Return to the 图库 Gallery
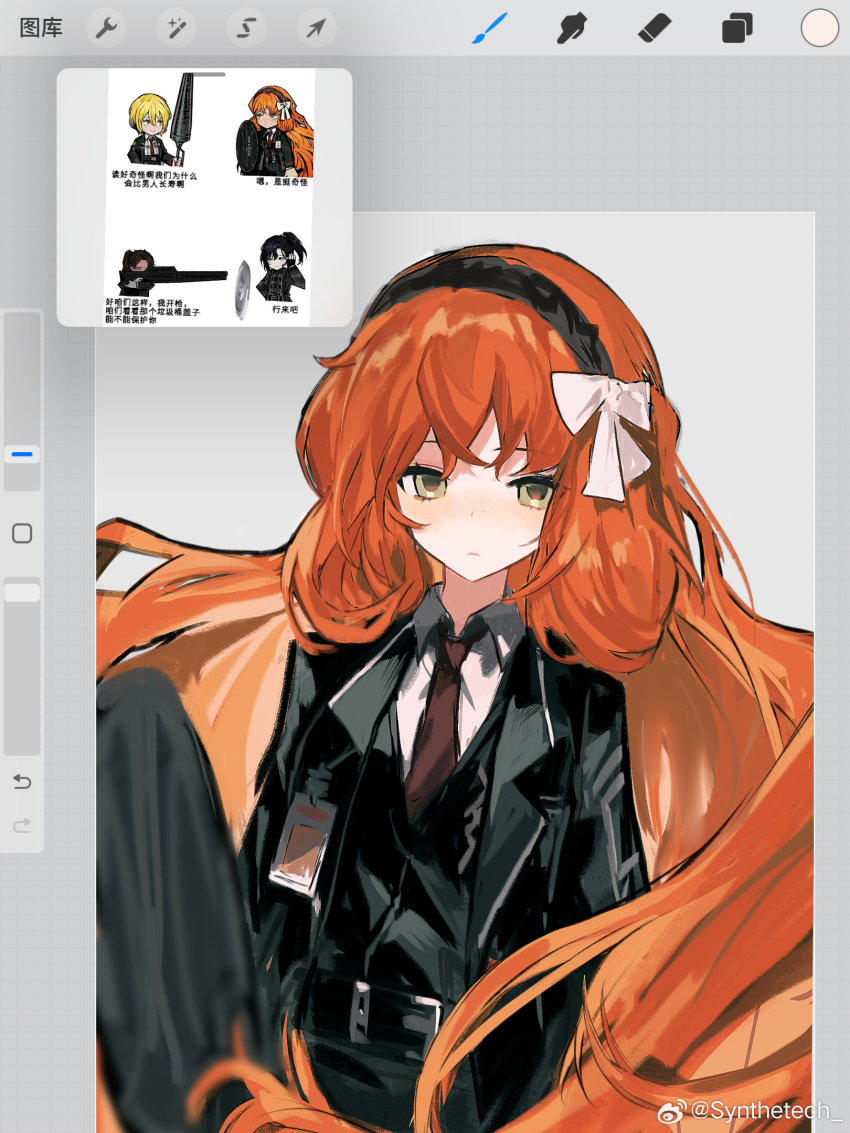850x1133 pixels. coord(40,28)
